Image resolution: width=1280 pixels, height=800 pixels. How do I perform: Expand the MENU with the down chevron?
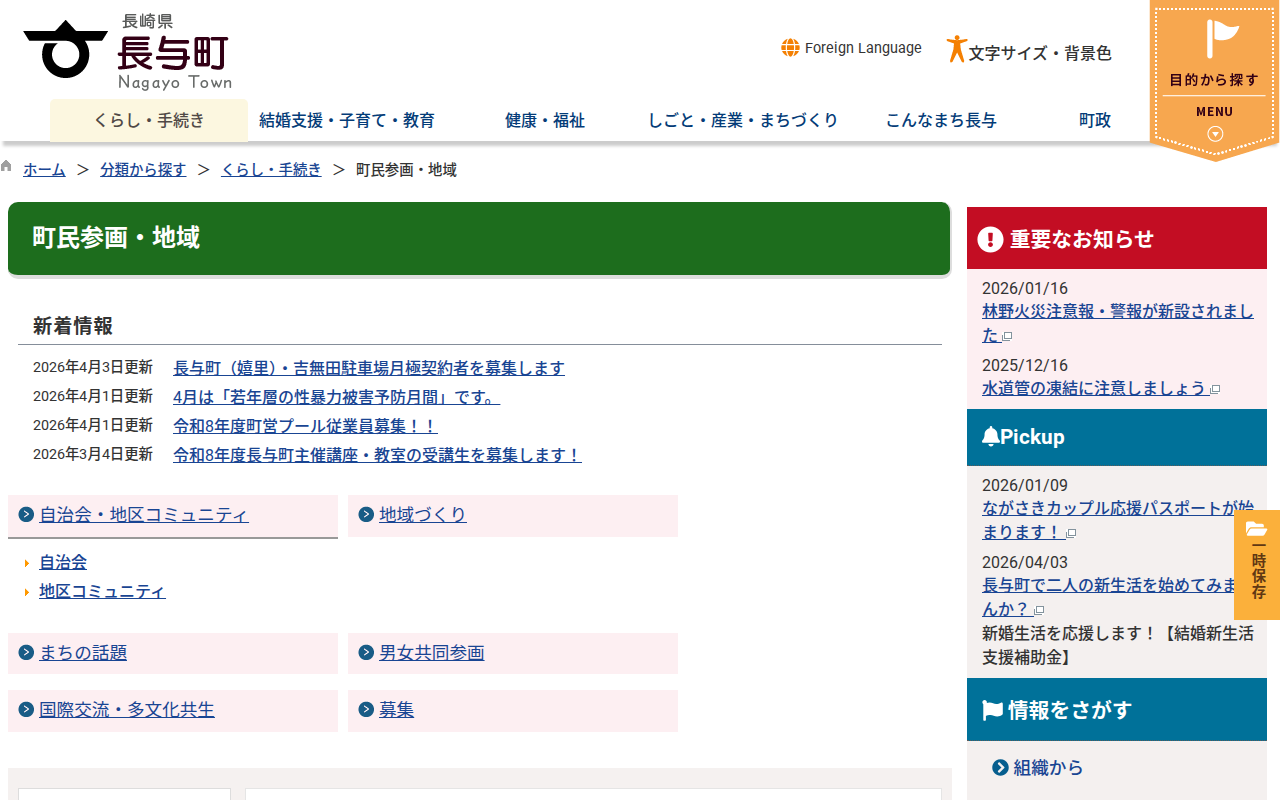1213,131
